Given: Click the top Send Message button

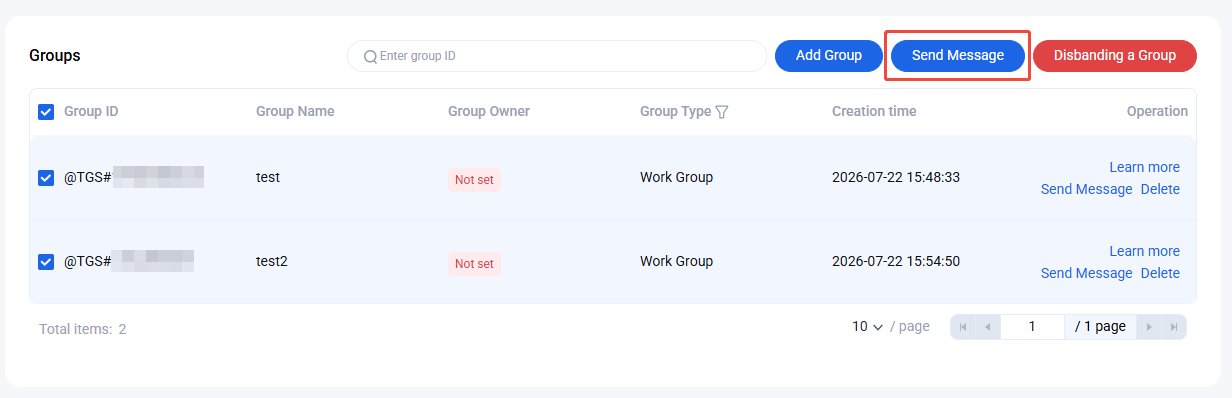Looking at the screenshot, I should tap(958, 56).
